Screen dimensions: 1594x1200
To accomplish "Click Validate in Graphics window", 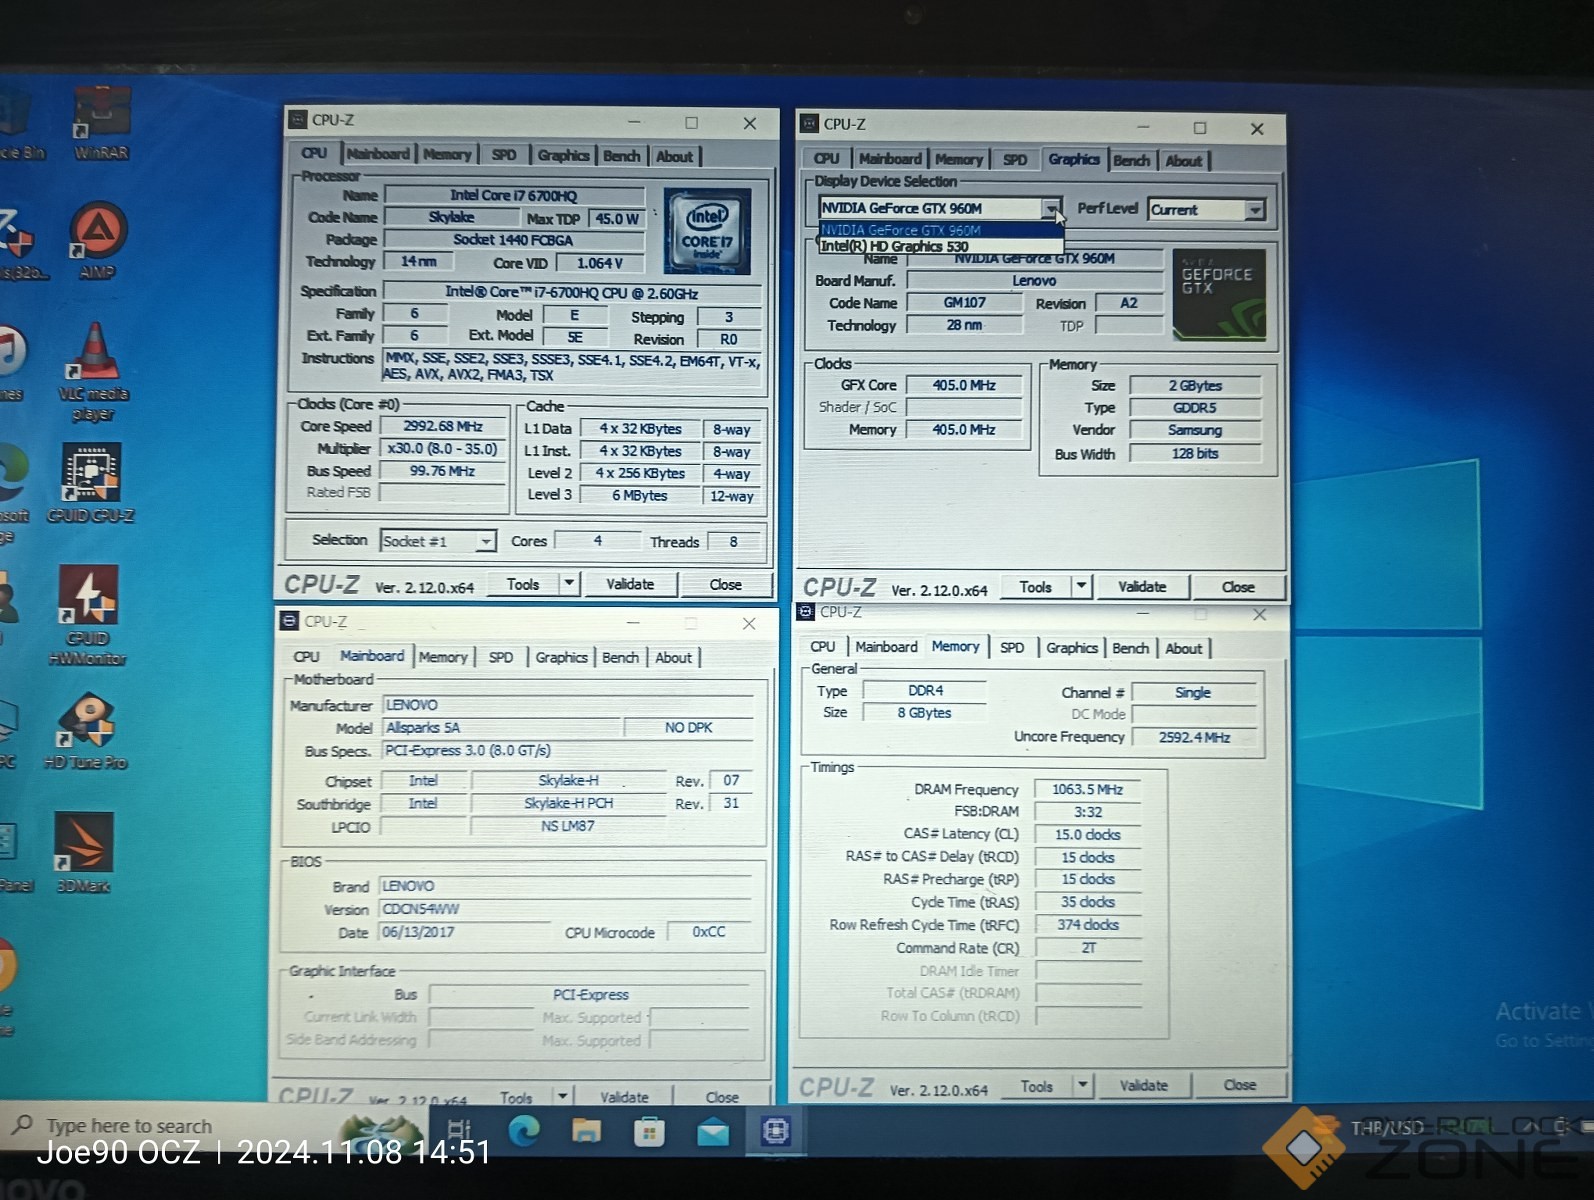I will pyautogui.click(x=1142, y=587).
